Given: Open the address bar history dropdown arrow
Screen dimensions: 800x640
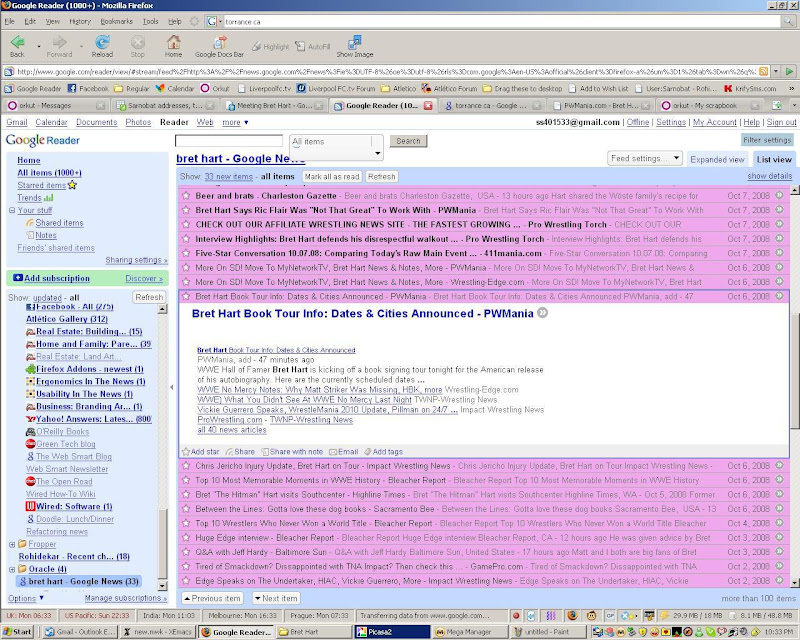Looking at the screenshot, I should [x=776, y=71].
